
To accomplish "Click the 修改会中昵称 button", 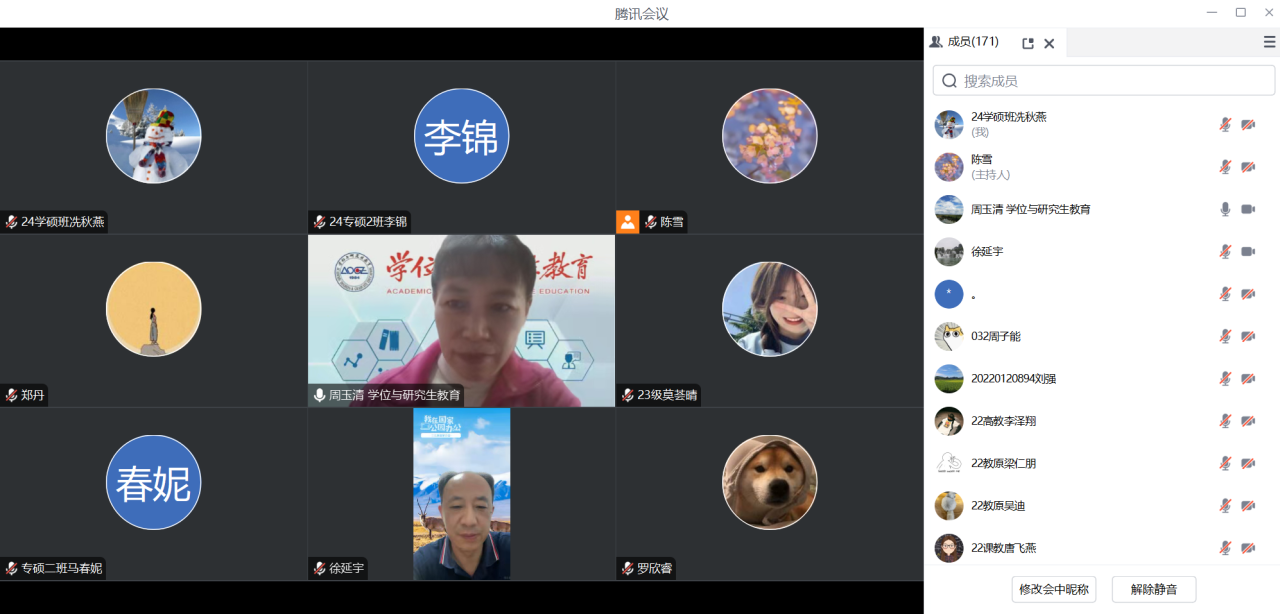I will pyautogui.click(x=1054, y=589).
